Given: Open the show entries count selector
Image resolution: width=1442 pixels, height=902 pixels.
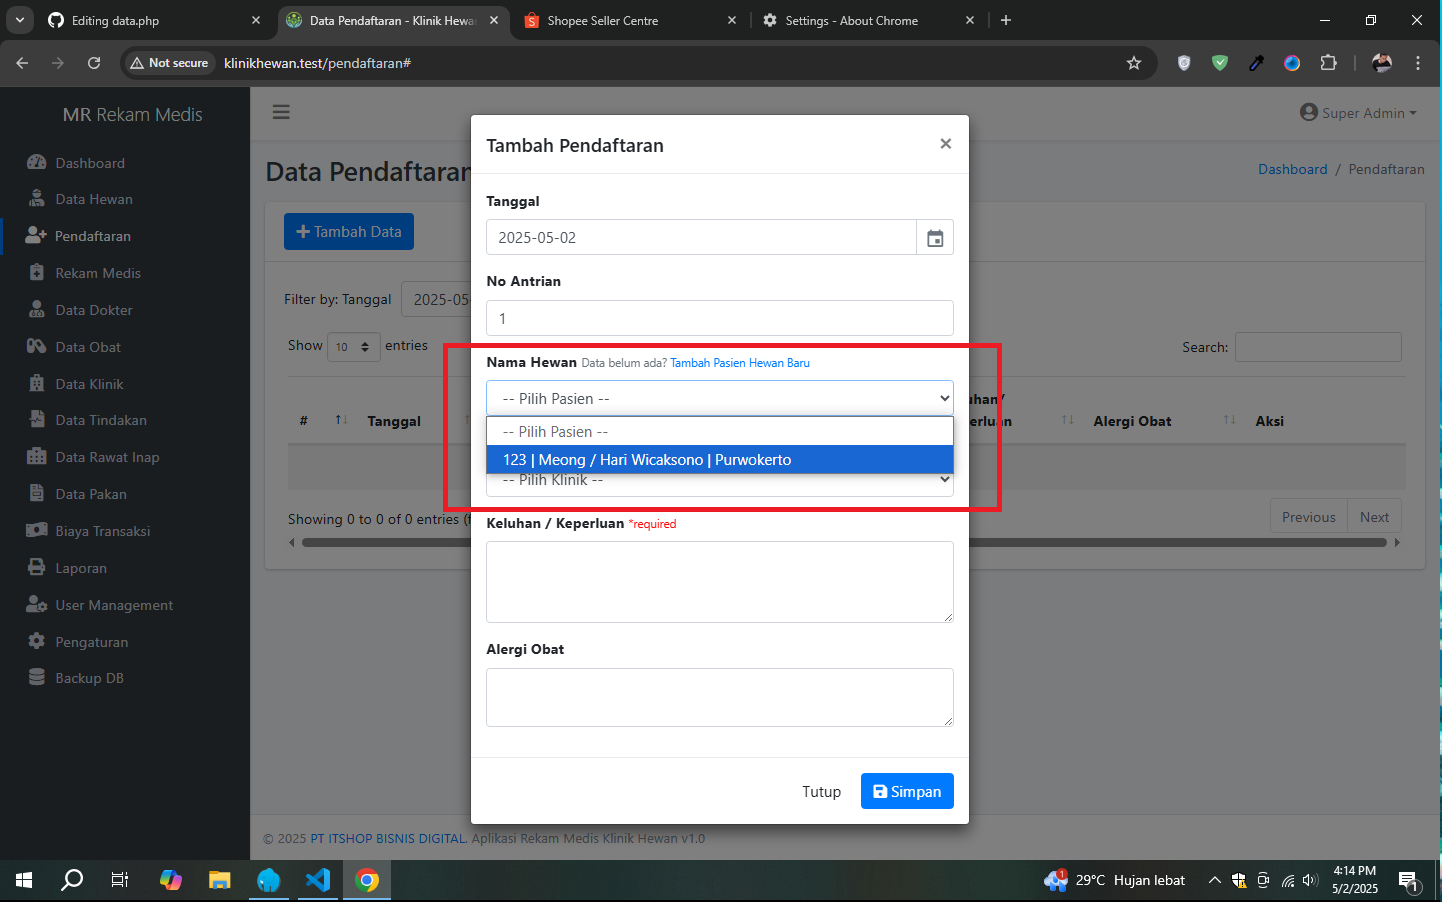Looking at the screenshot, I should pyautogui.click(x=353, y=347).
